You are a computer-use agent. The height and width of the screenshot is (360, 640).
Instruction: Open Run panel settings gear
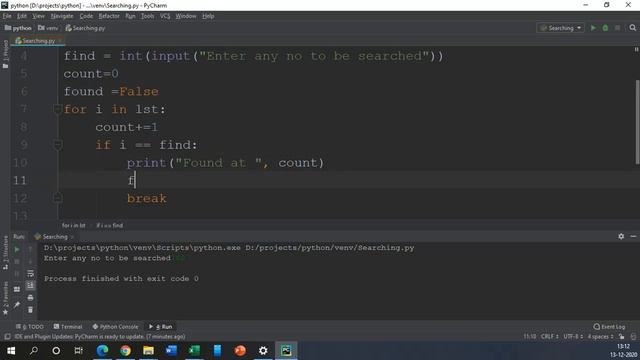point(621,236)
